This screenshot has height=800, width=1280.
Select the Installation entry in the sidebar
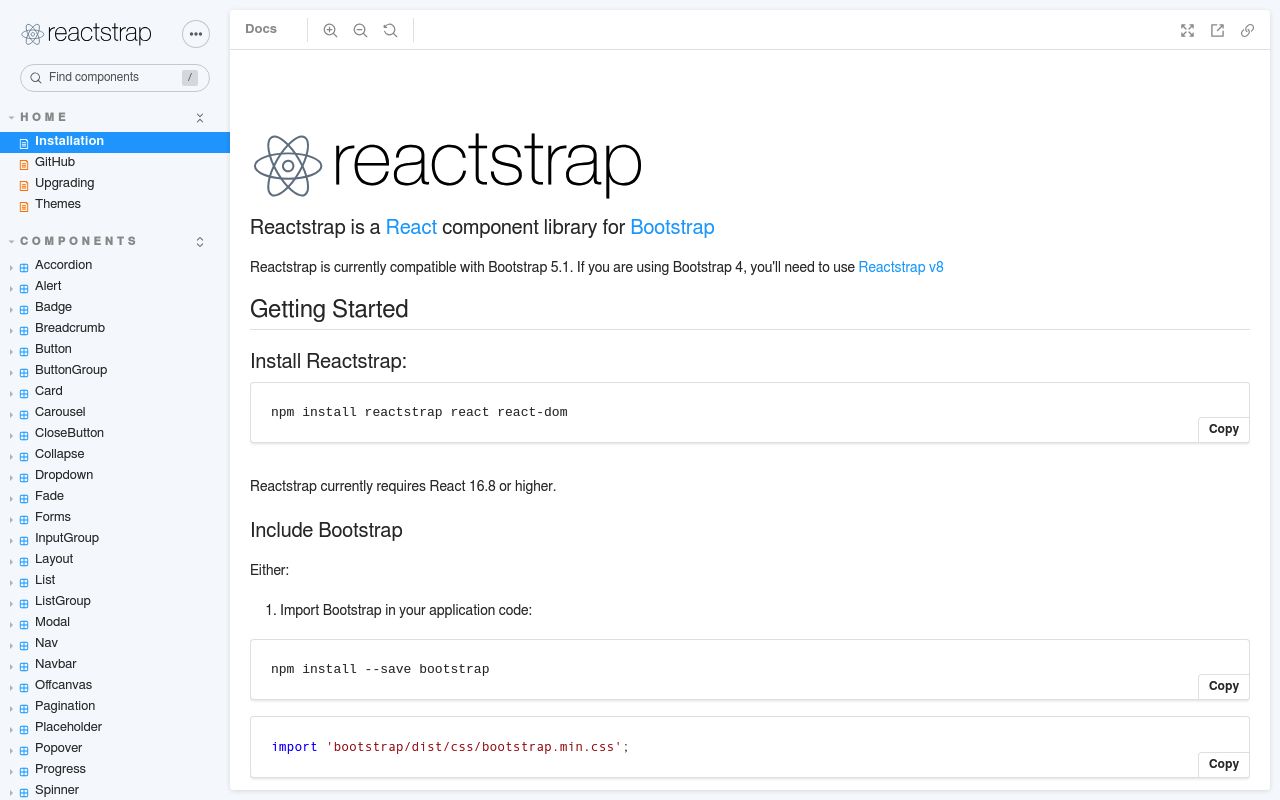[x=69, y=141]
